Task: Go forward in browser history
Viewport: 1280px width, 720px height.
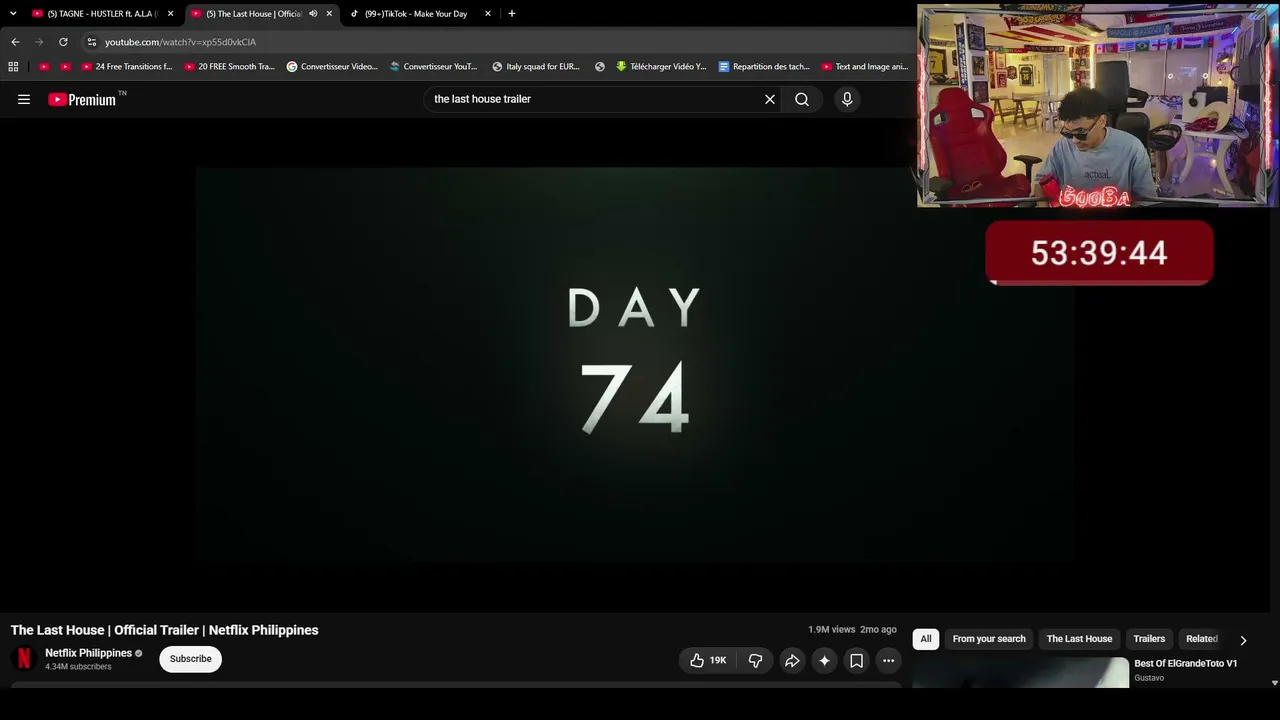Action: coord(39,42)
